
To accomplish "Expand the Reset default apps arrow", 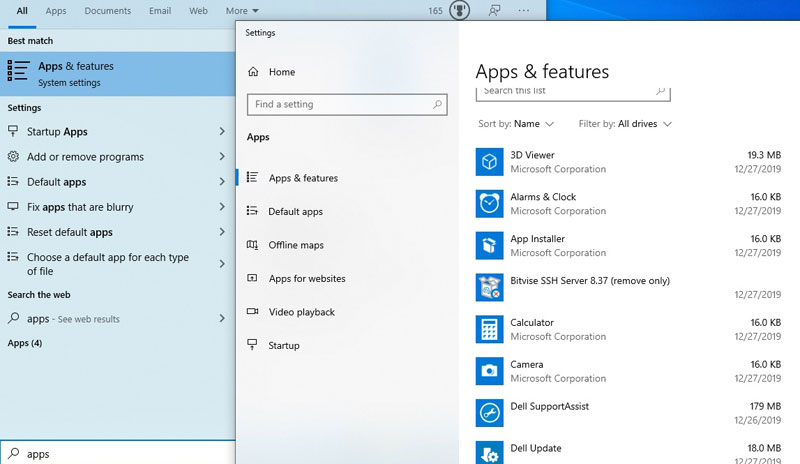I will [222, 232].
